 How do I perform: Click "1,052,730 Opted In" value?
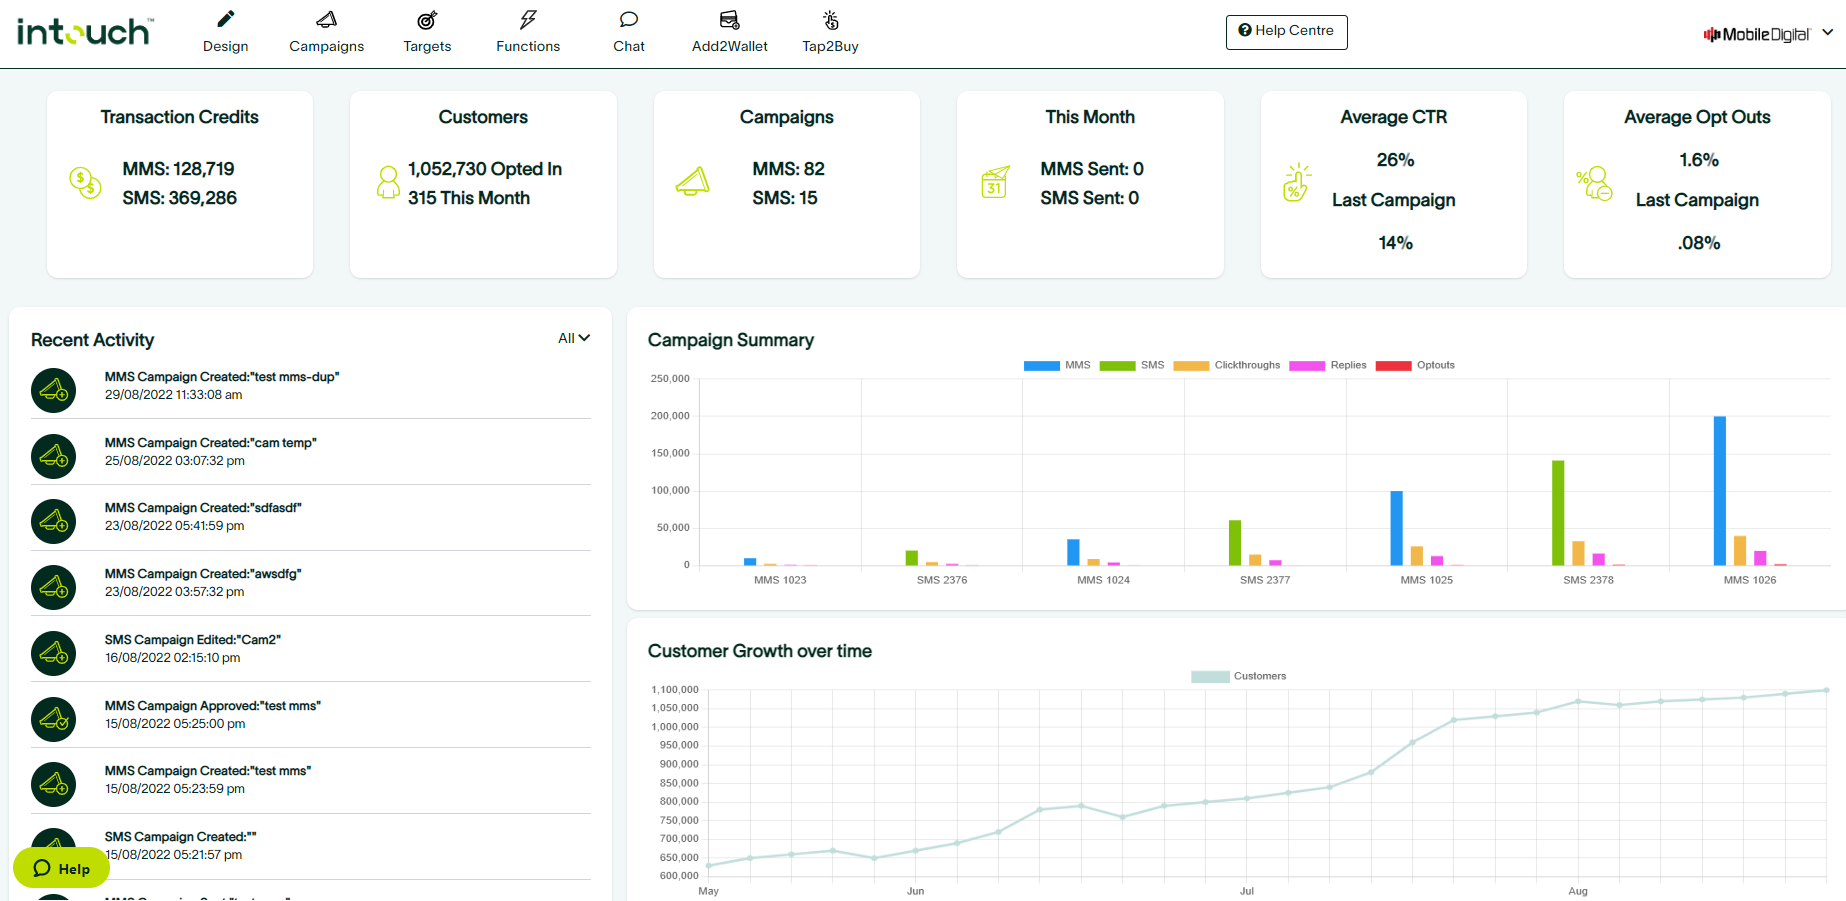[485, 169]
